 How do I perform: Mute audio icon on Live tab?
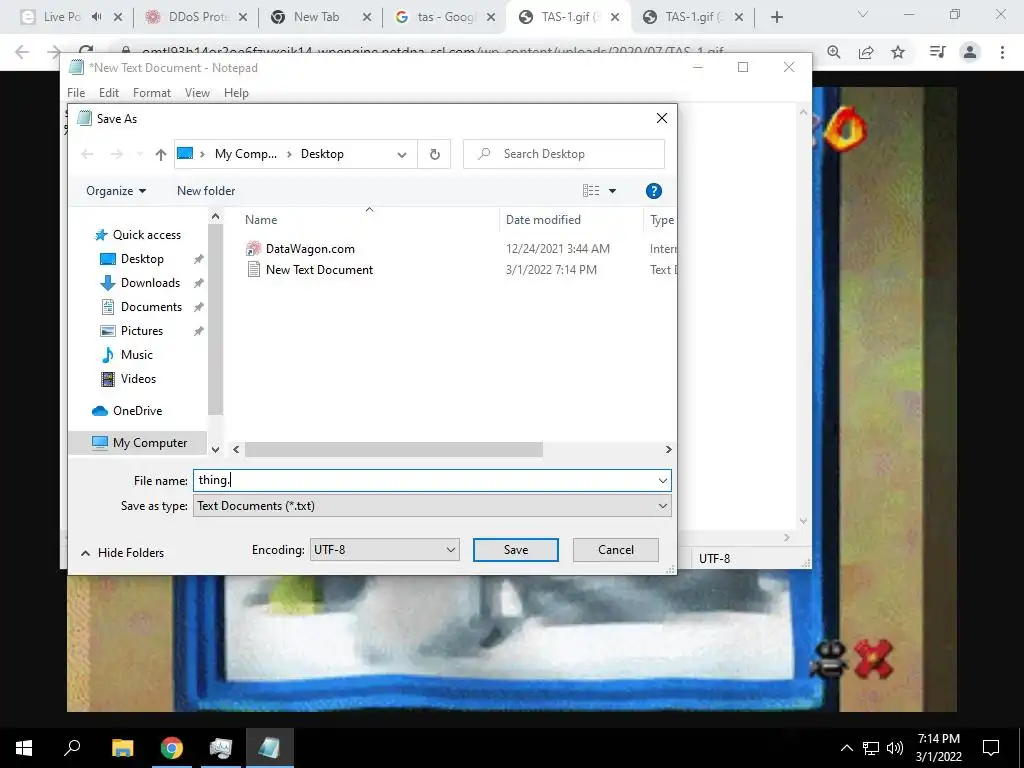(97, 17)
